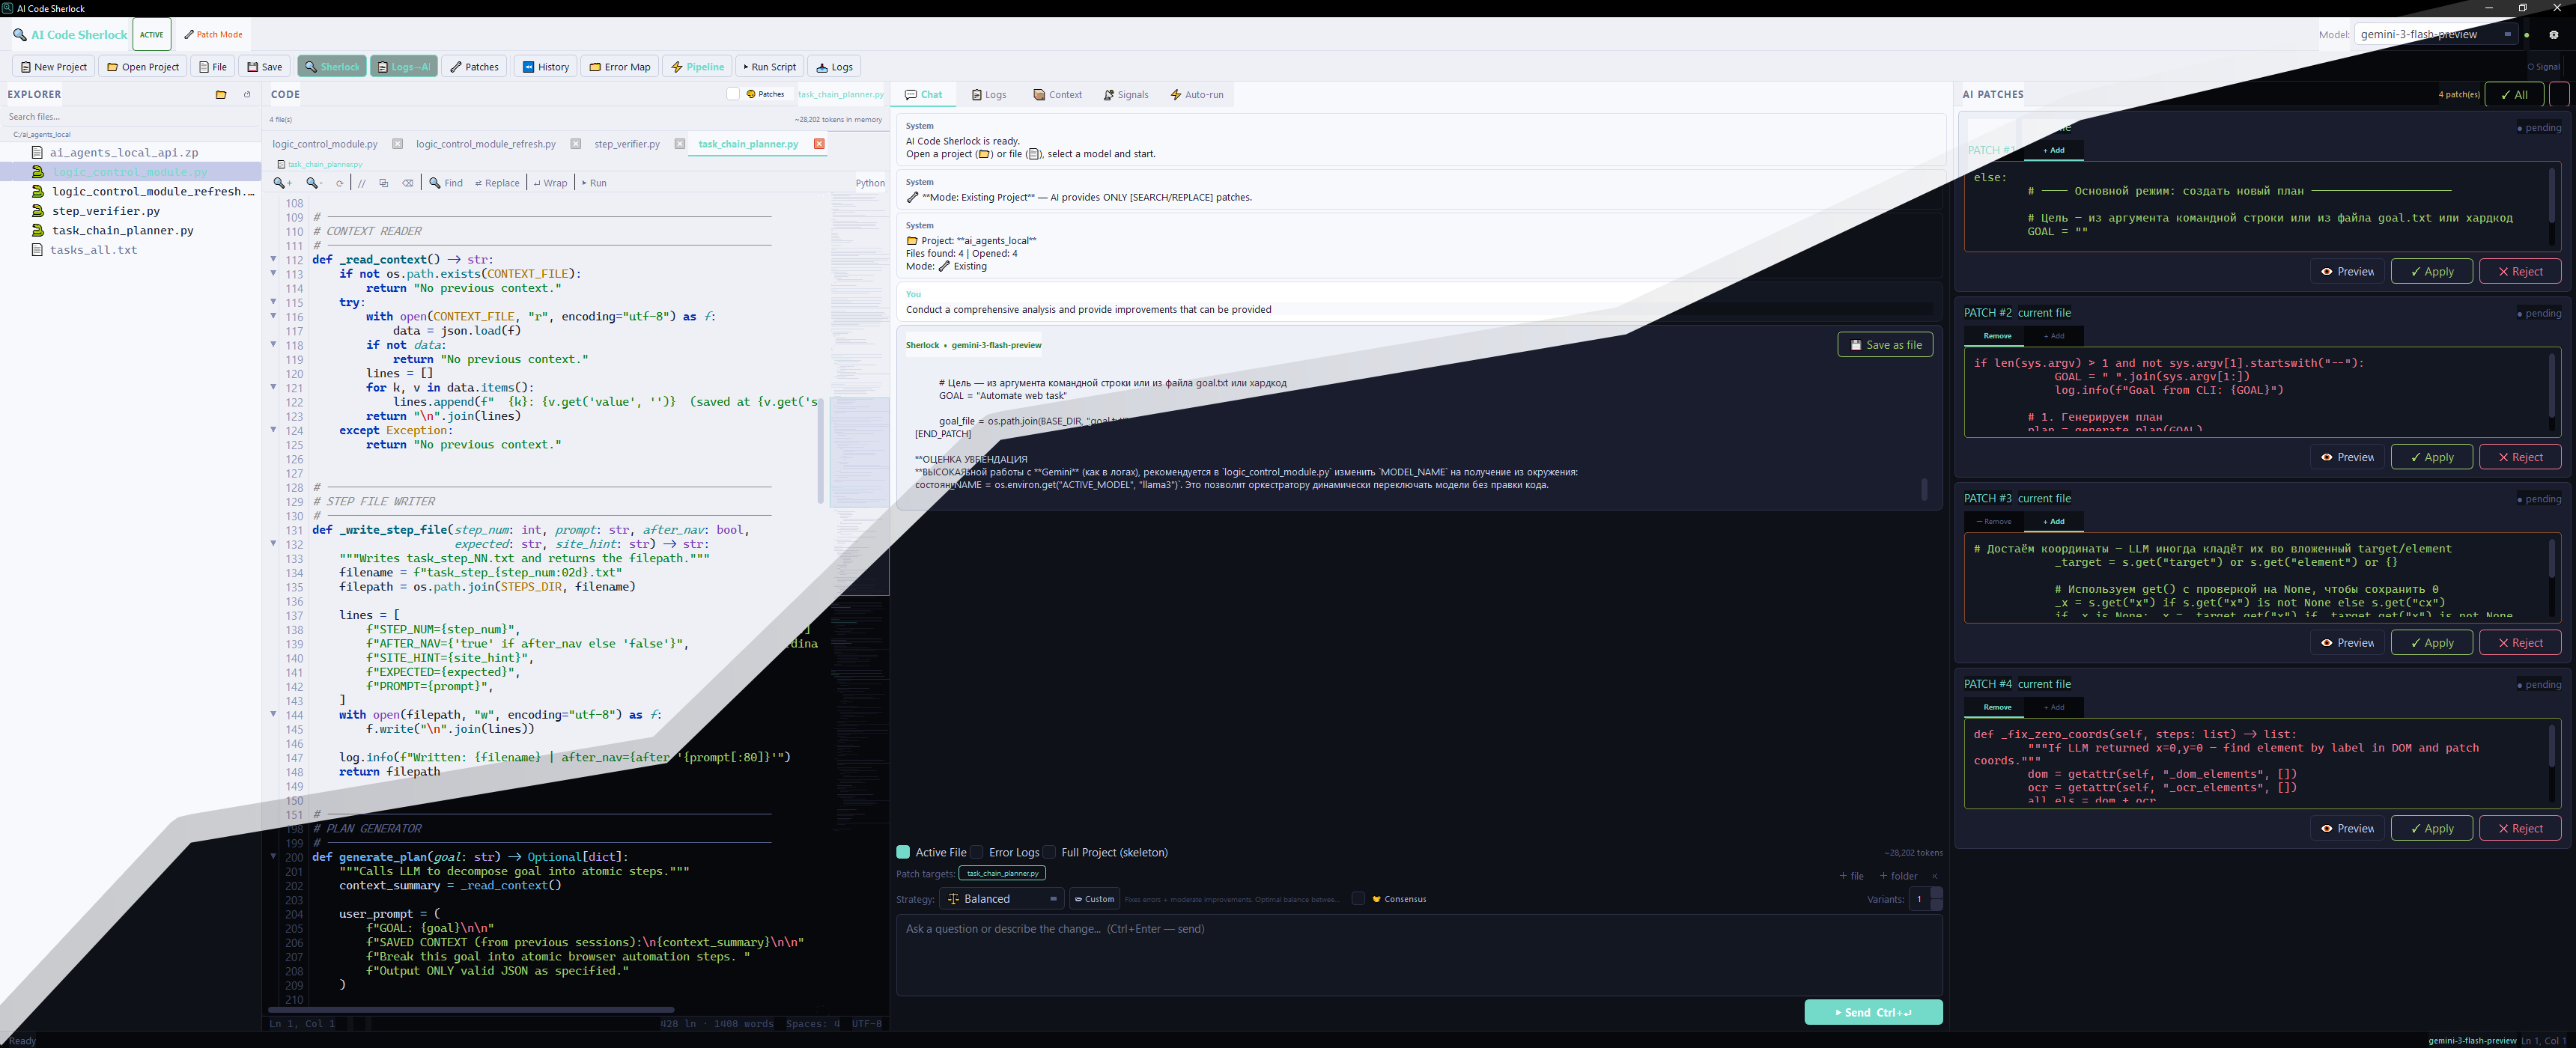2576x1048 pixels.
Task: Open the model selector dropdown
Action: point(2435,34)
